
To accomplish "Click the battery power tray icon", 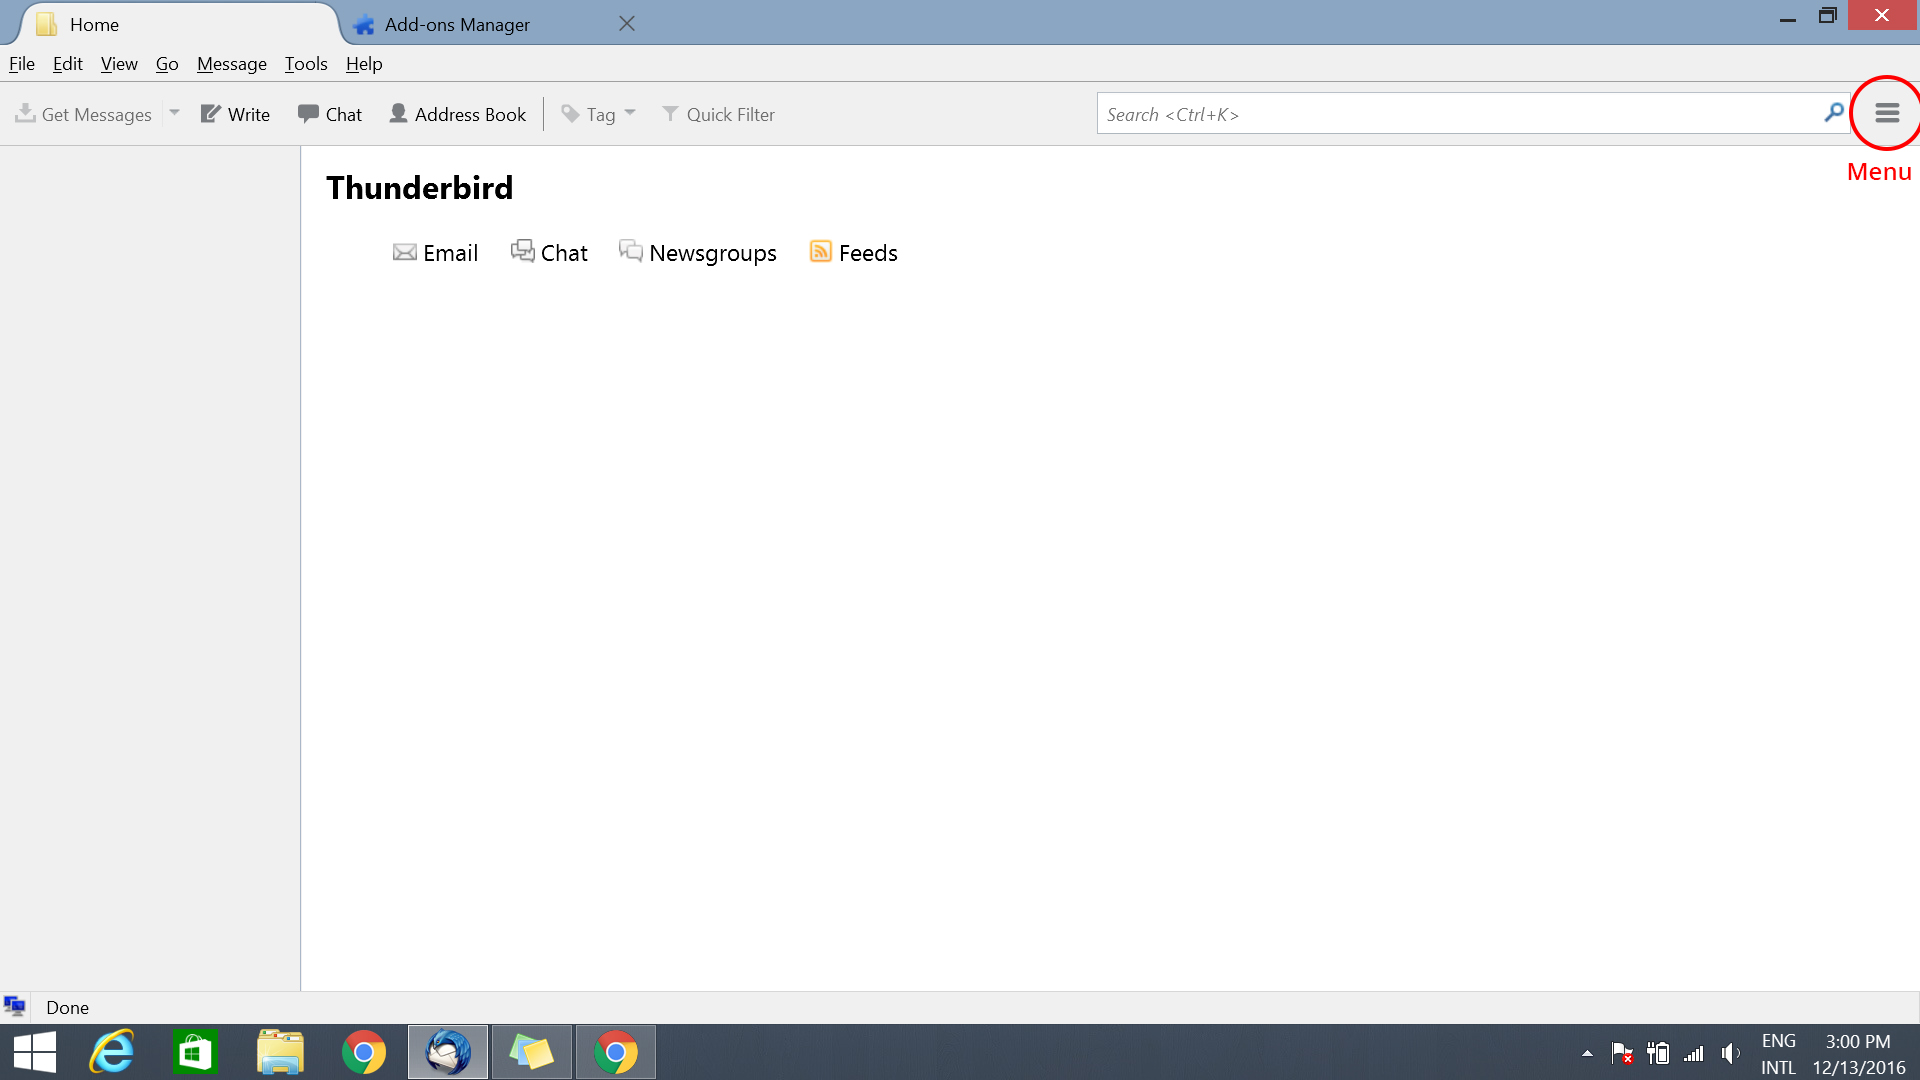I will pos(1658,1053).
